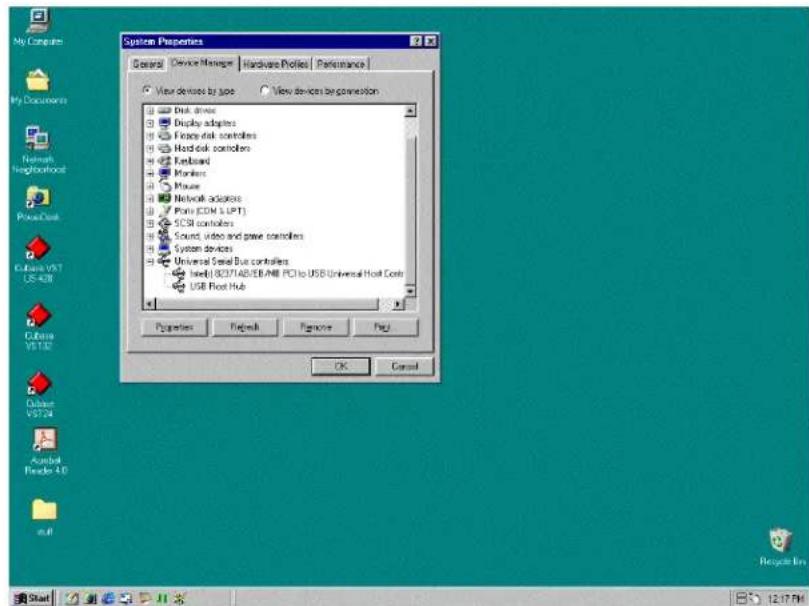Screen dimensions: 809x606
Task: Select View devices by type radio button
Action: [x=148, y=91]
